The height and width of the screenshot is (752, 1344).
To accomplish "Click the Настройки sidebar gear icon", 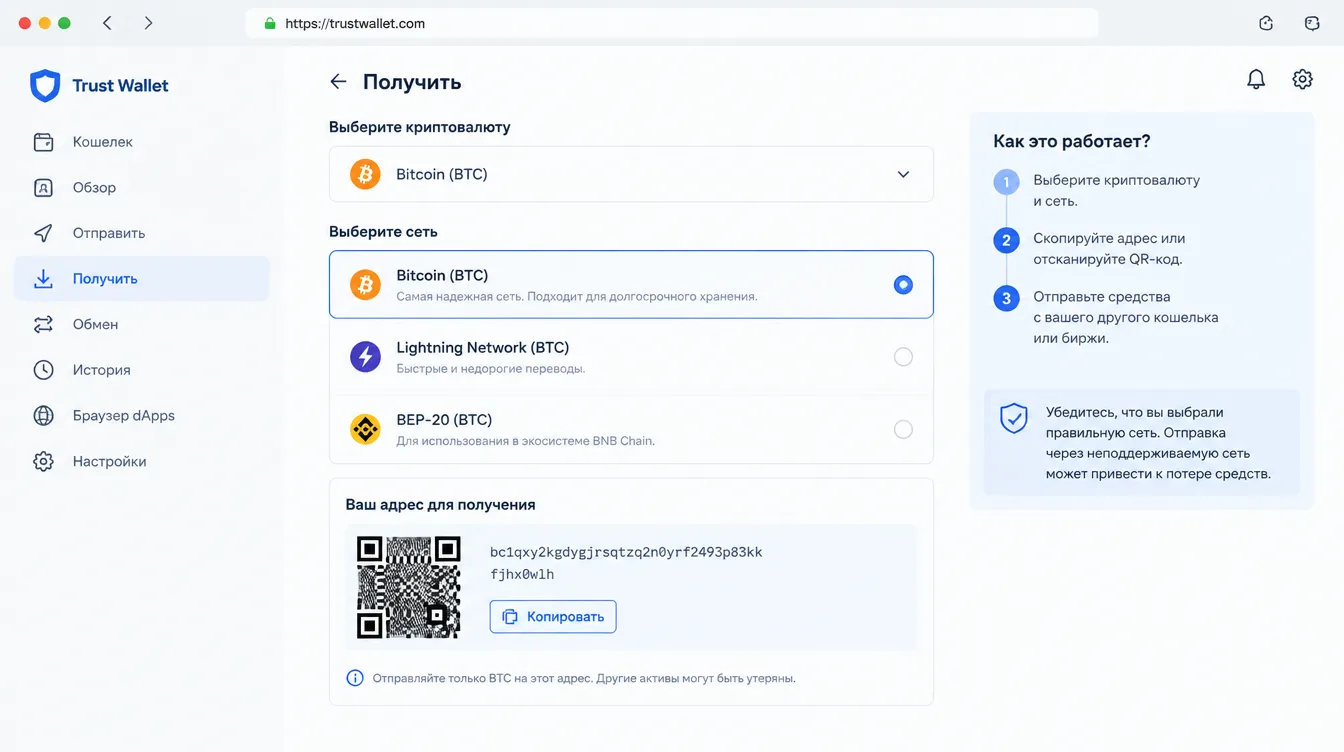I will (43, 462).
